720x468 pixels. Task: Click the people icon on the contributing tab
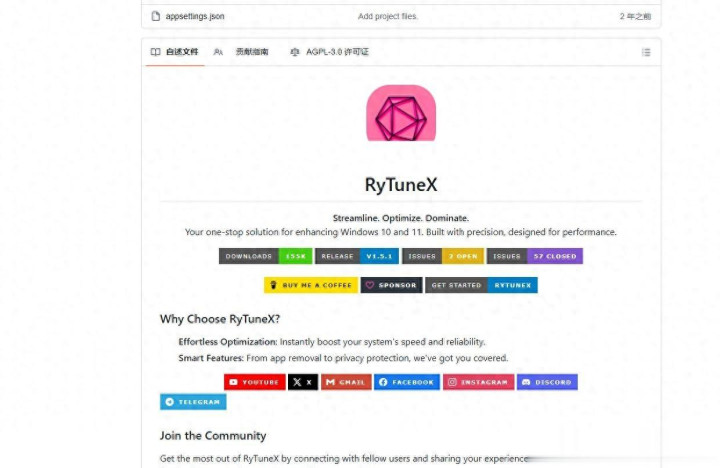click(218, 52)
